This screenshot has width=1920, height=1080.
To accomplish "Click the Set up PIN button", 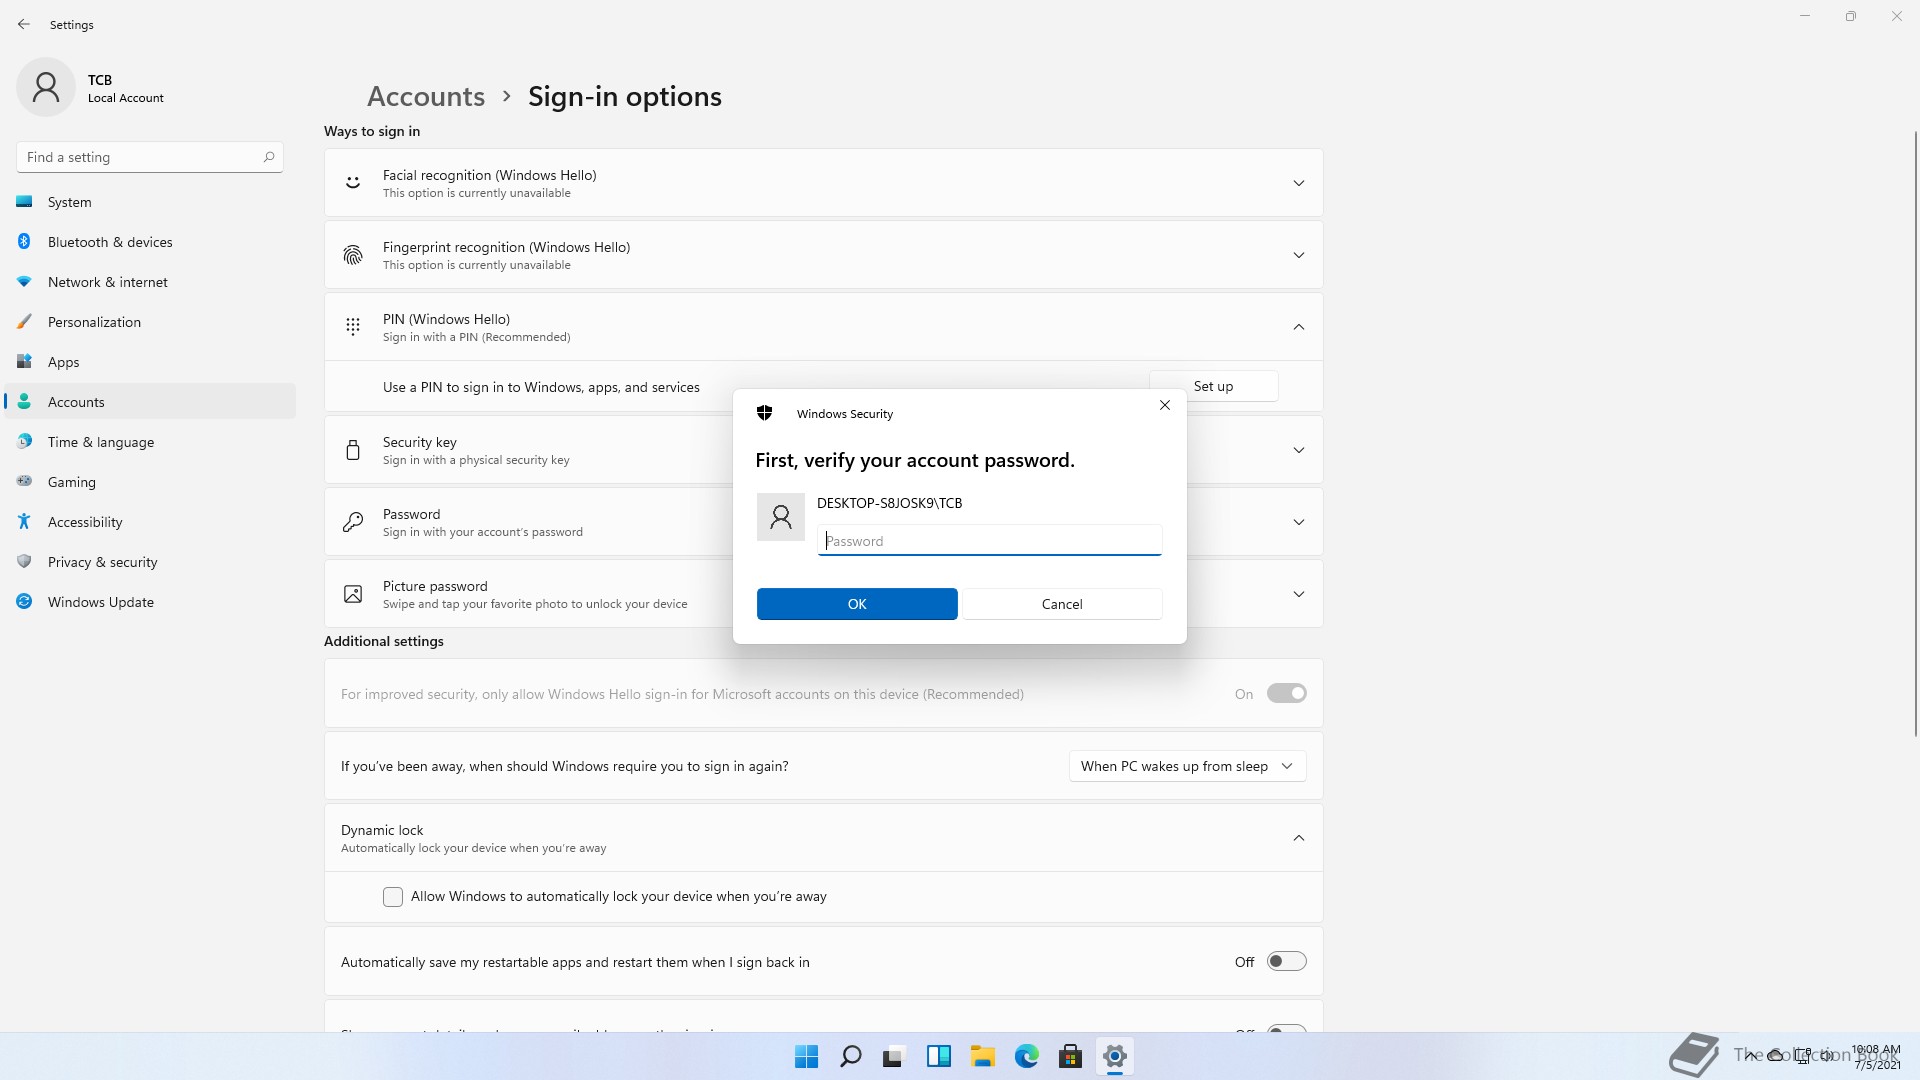I will [1213, 386].
